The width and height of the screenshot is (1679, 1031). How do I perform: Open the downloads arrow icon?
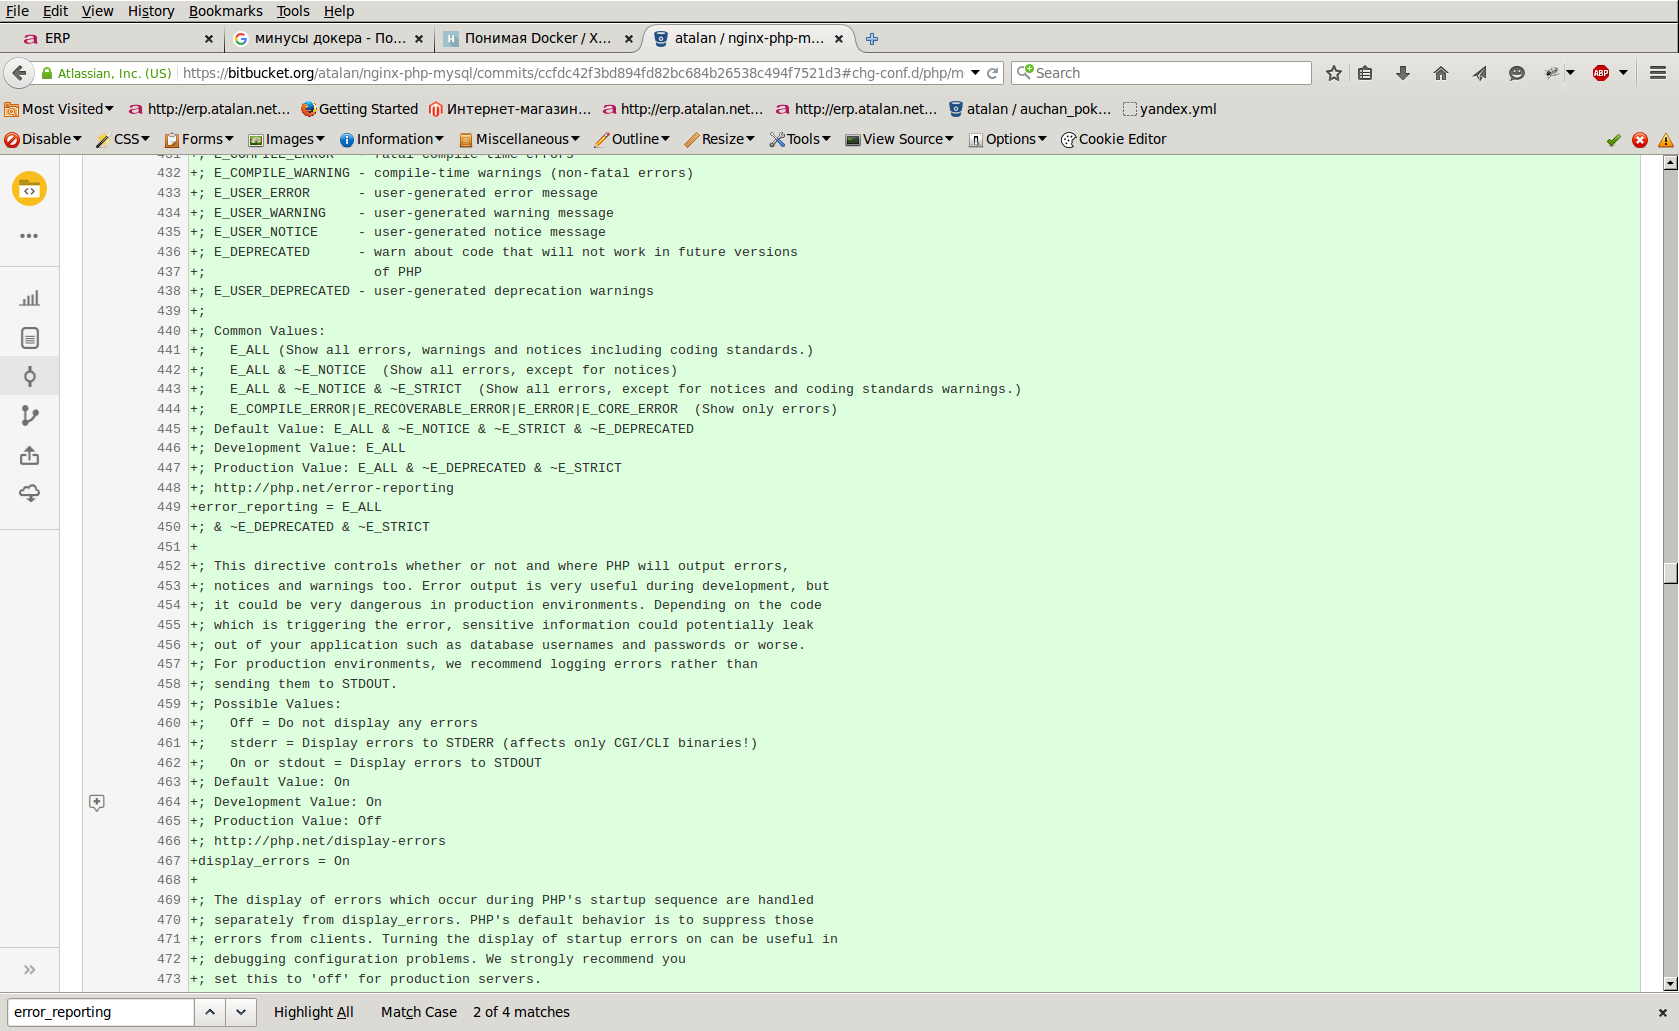pyautogui.click(x=1403, y=73)
